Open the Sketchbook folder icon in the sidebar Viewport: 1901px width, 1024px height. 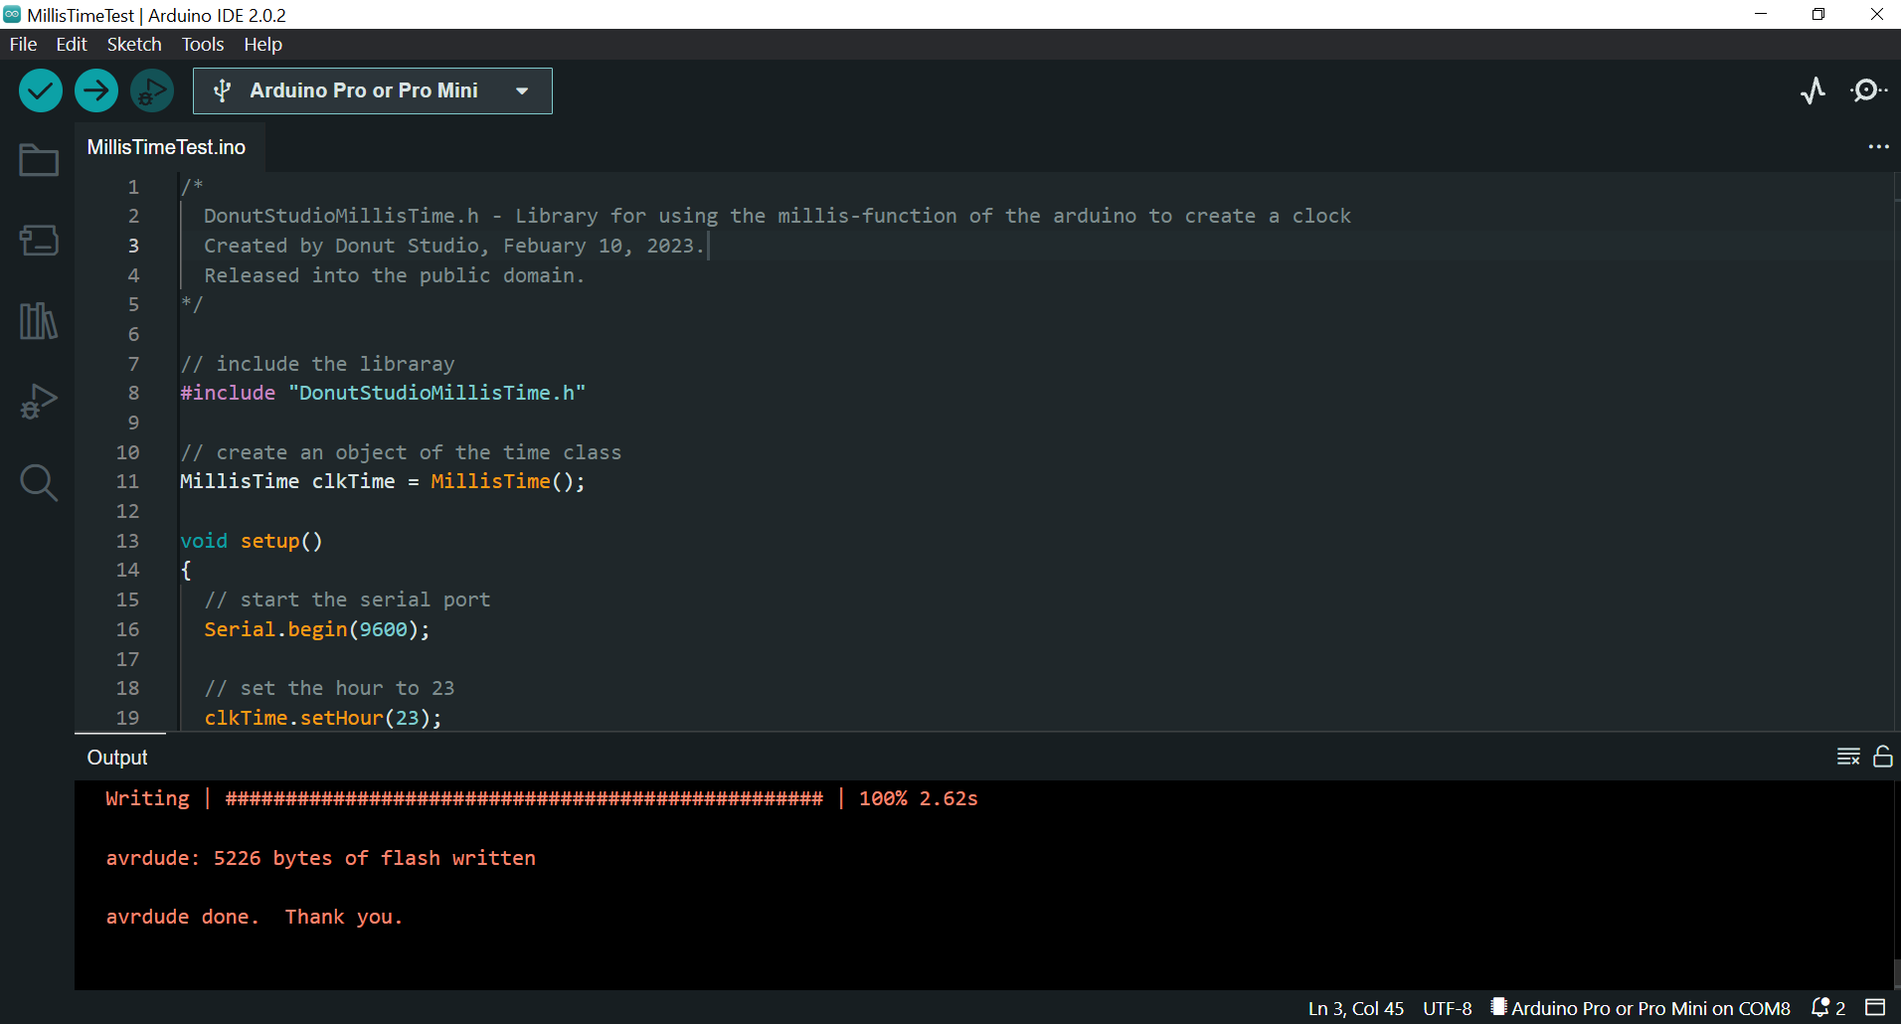click(x=38, y=160)
